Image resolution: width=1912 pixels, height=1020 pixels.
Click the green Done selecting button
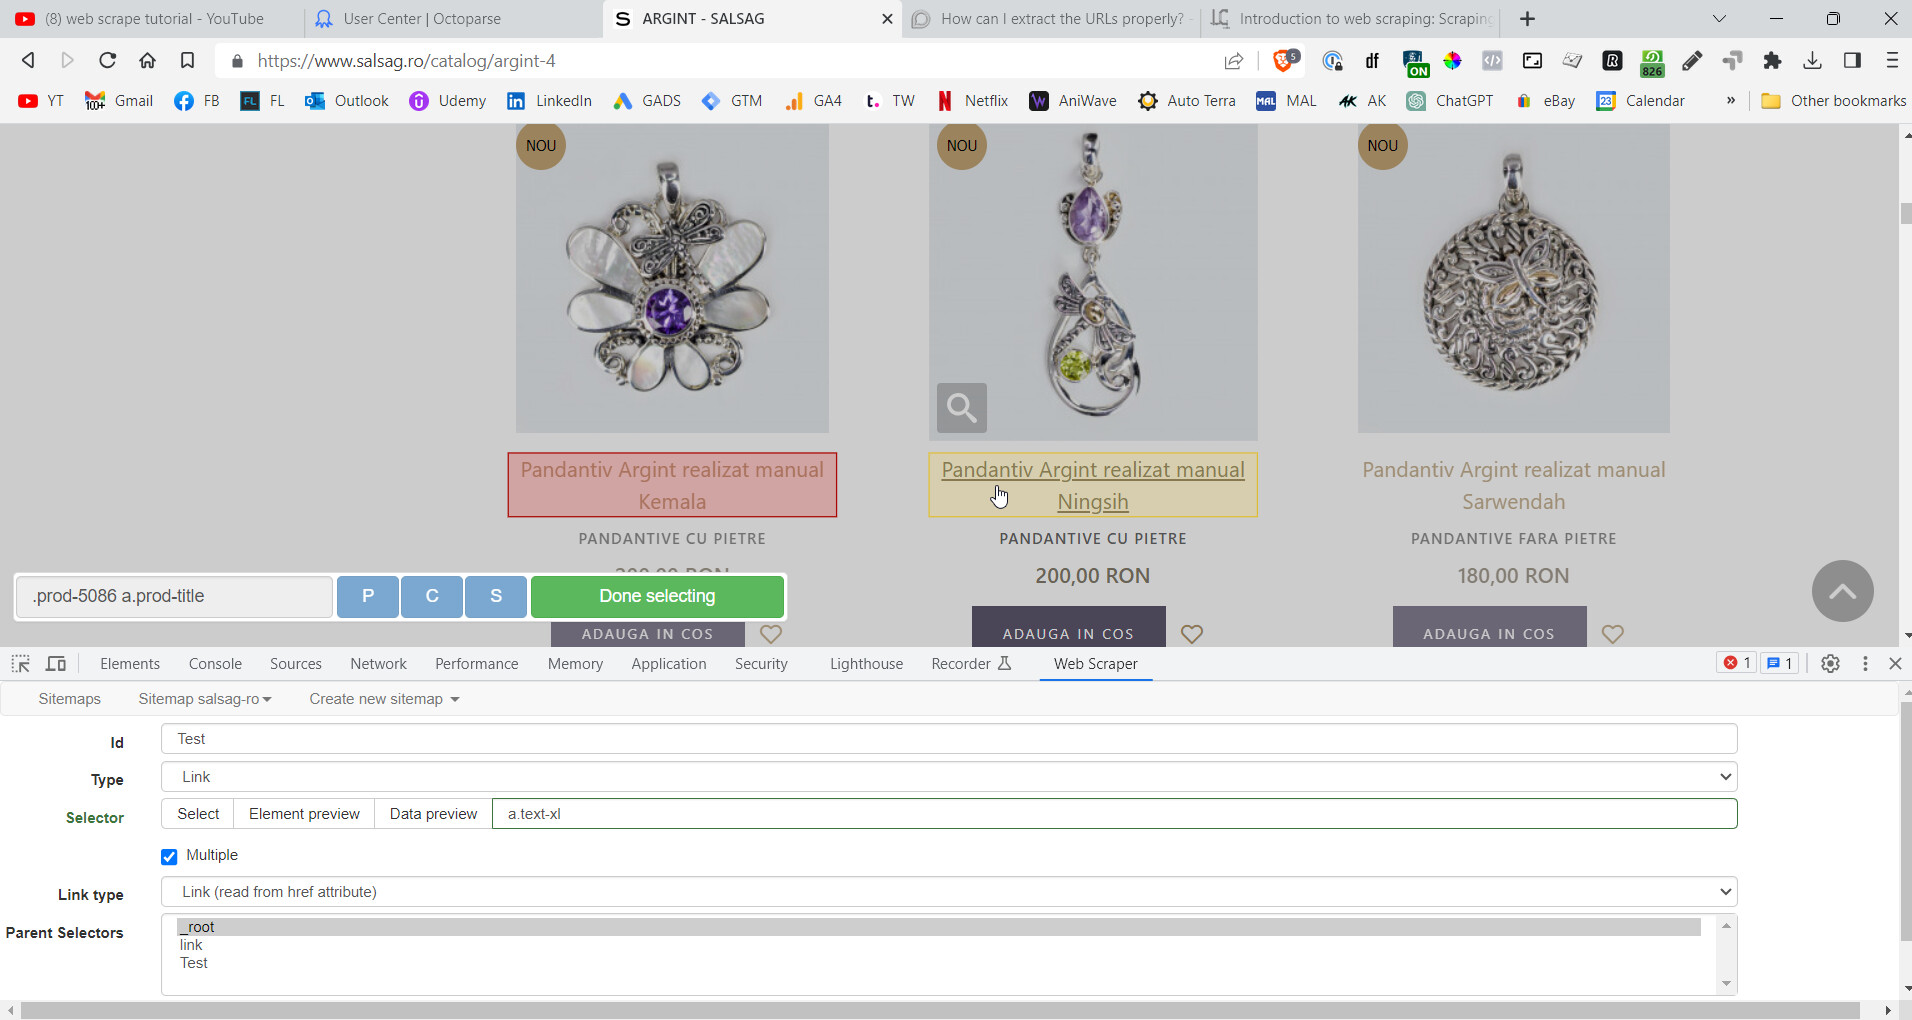click(x=657, y=596)
